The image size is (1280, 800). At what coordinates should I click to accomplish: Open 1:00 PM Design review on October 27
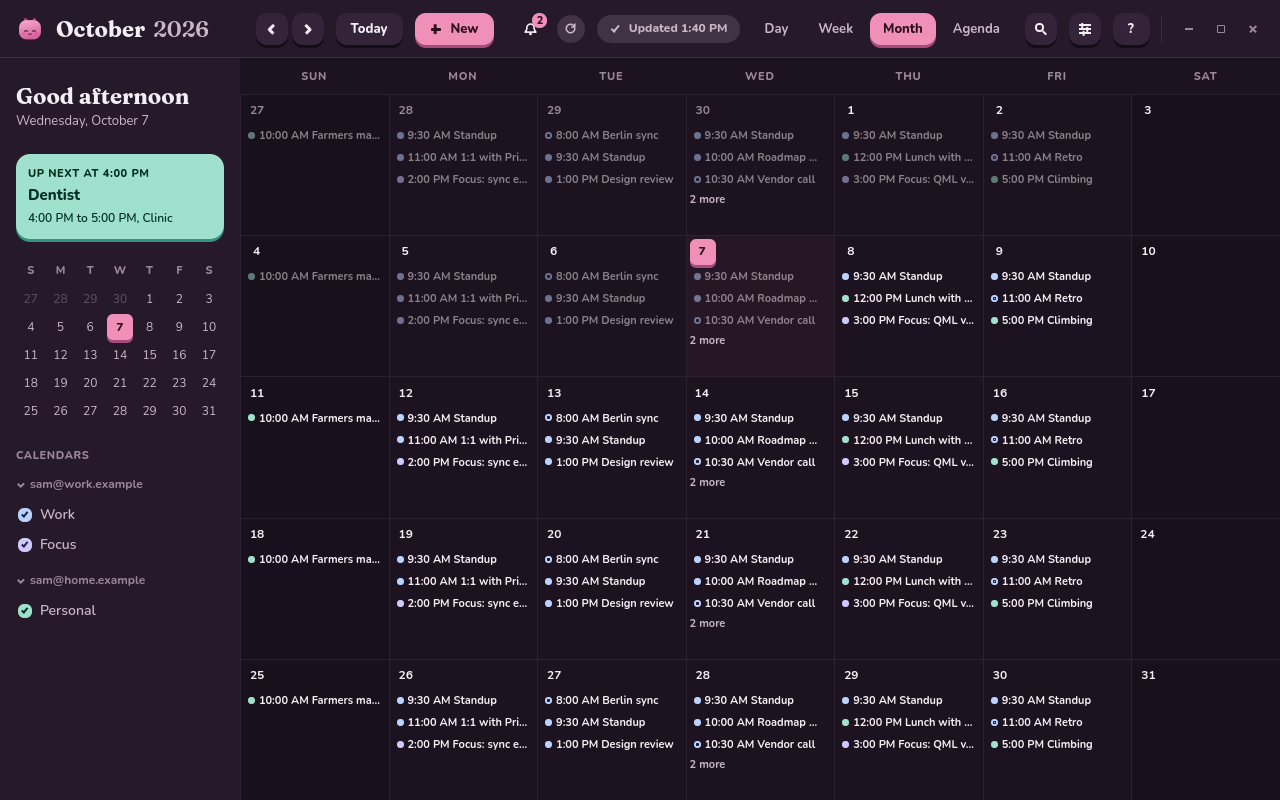click(x=611, y=744)
